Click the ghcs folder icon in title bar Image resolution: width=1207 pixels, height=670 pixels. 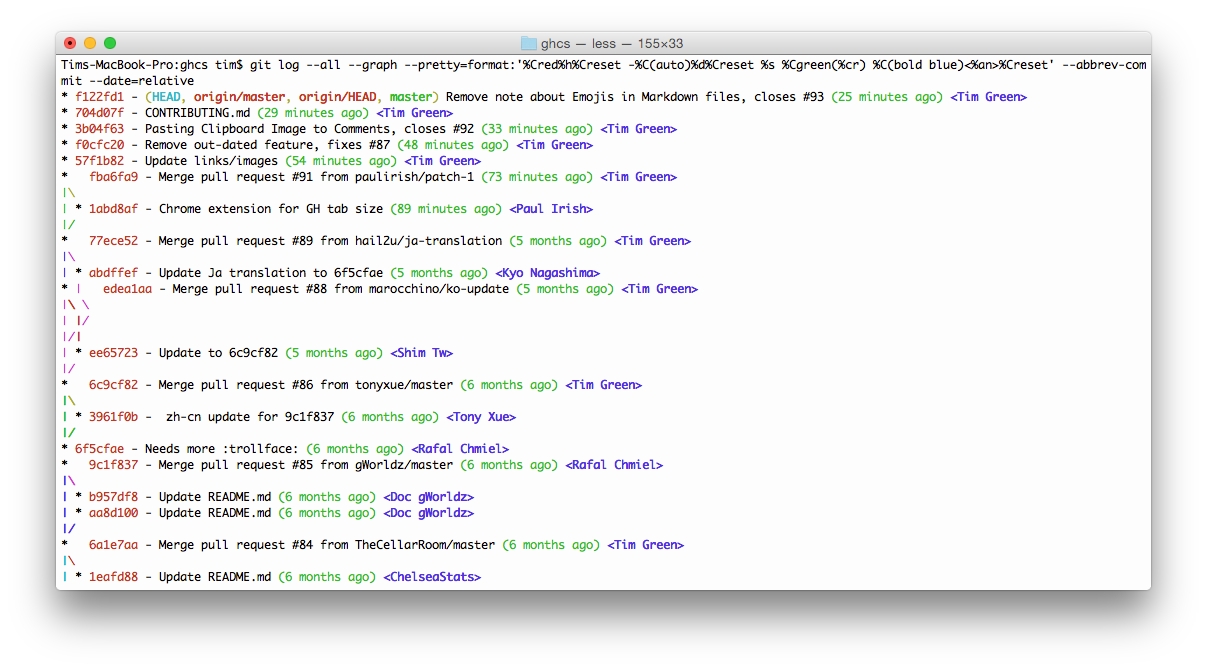pos(529,43)
